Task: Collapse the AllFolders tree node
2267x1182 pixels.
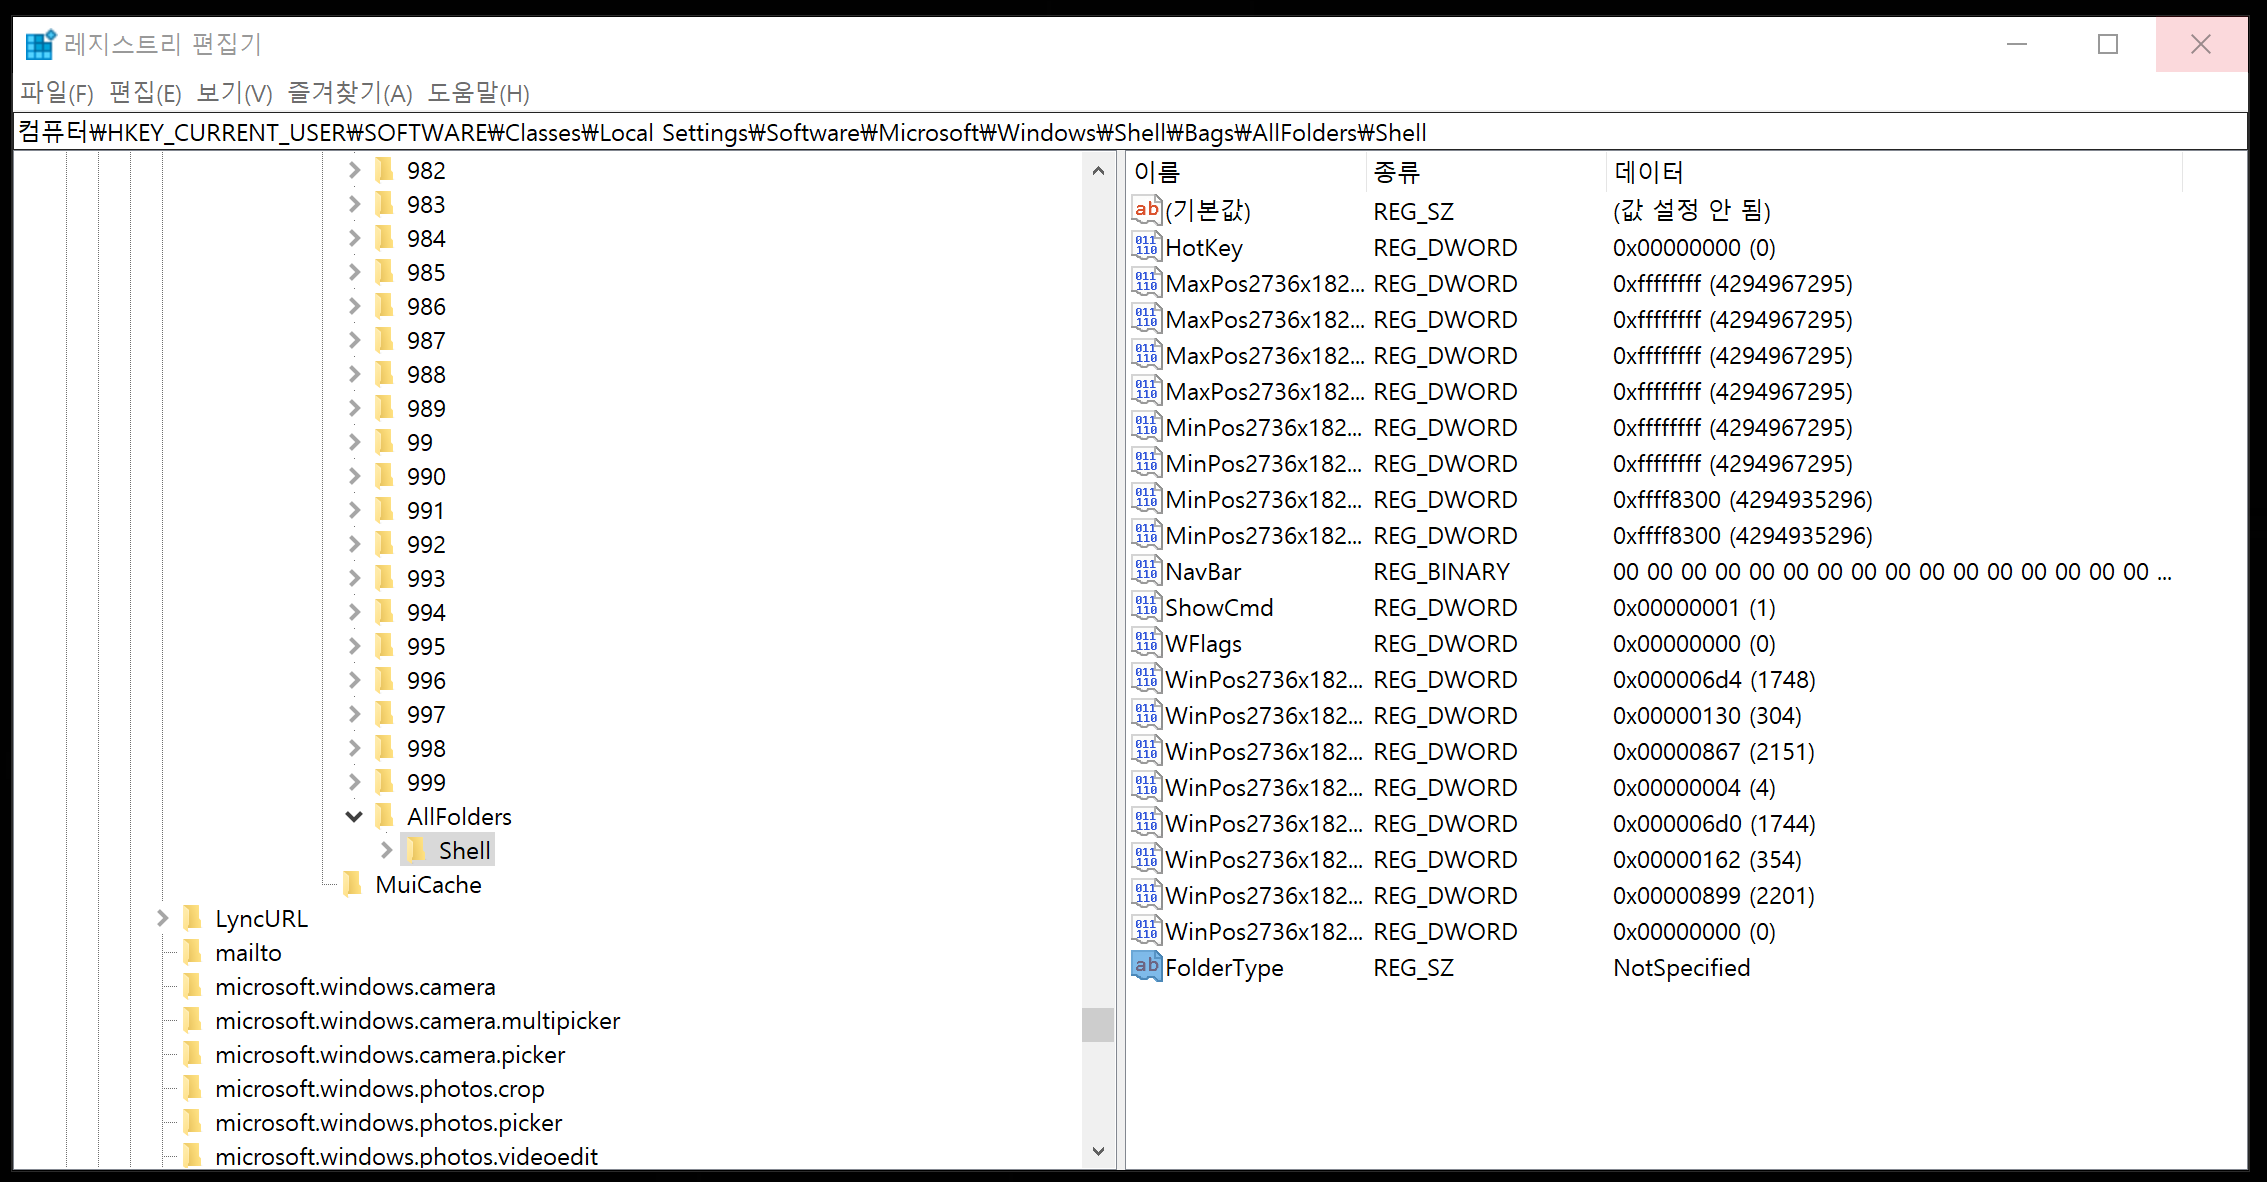Action: point(354,817)
